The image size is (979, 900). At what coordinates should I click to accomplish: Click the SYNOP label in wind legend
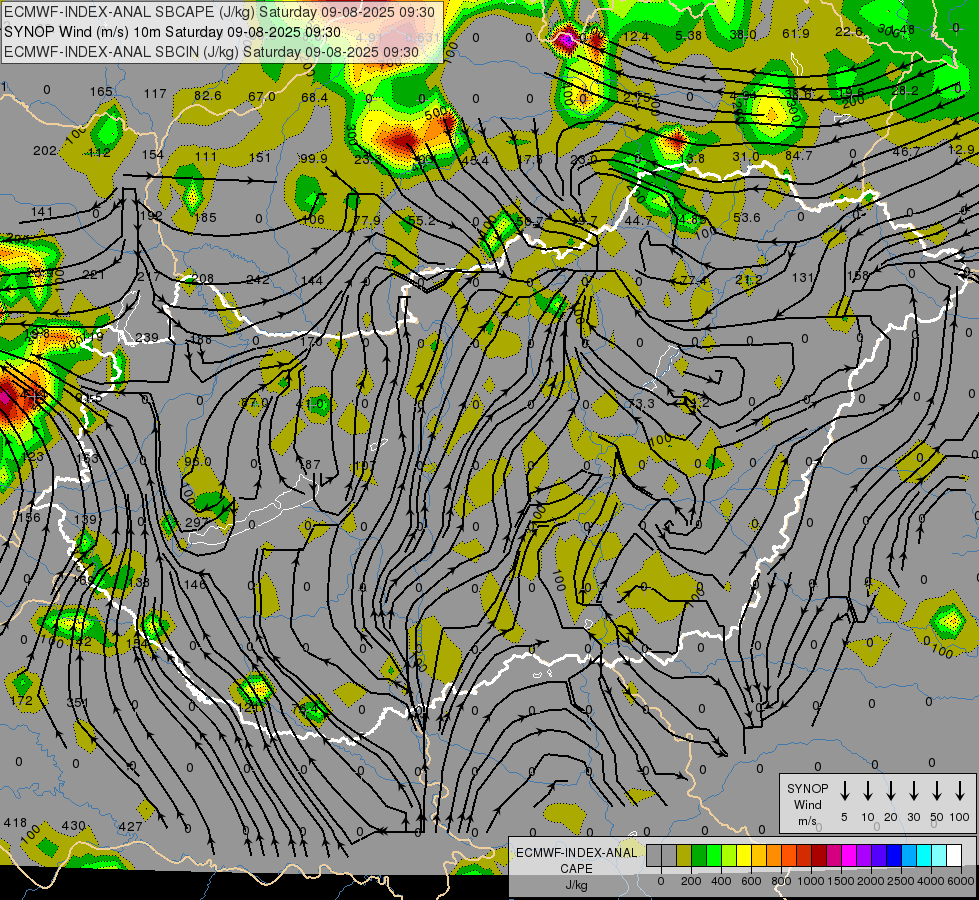[x=807, y=788]
